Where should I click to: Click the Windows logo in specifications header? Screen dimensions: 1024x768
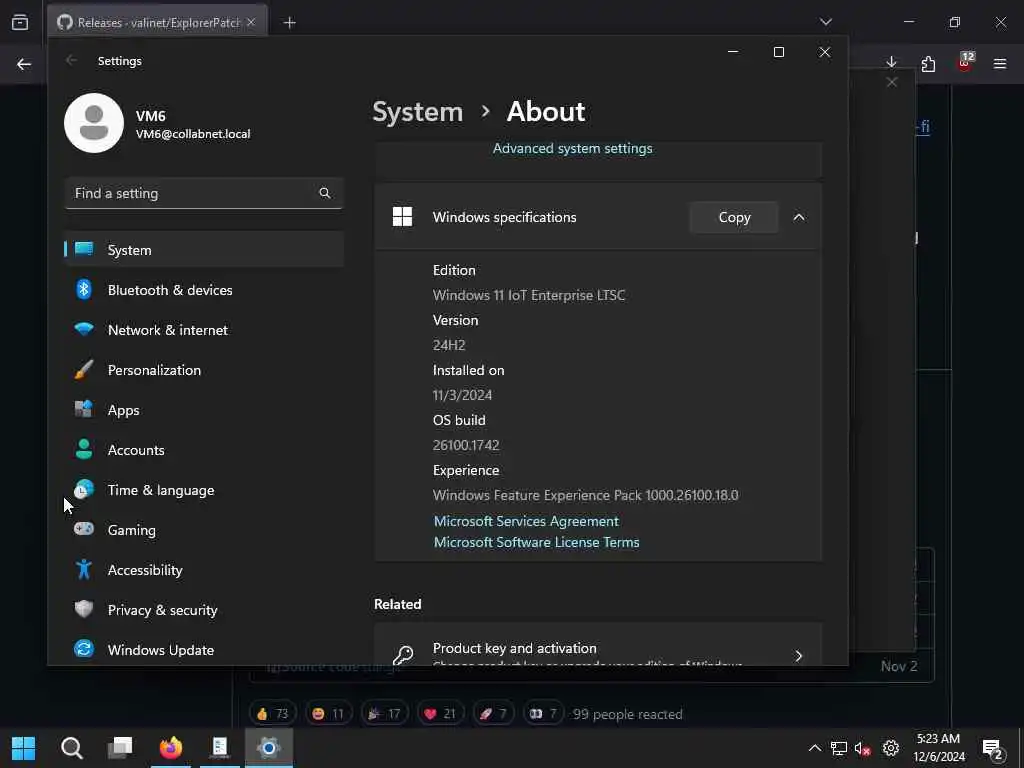point(402,217)
